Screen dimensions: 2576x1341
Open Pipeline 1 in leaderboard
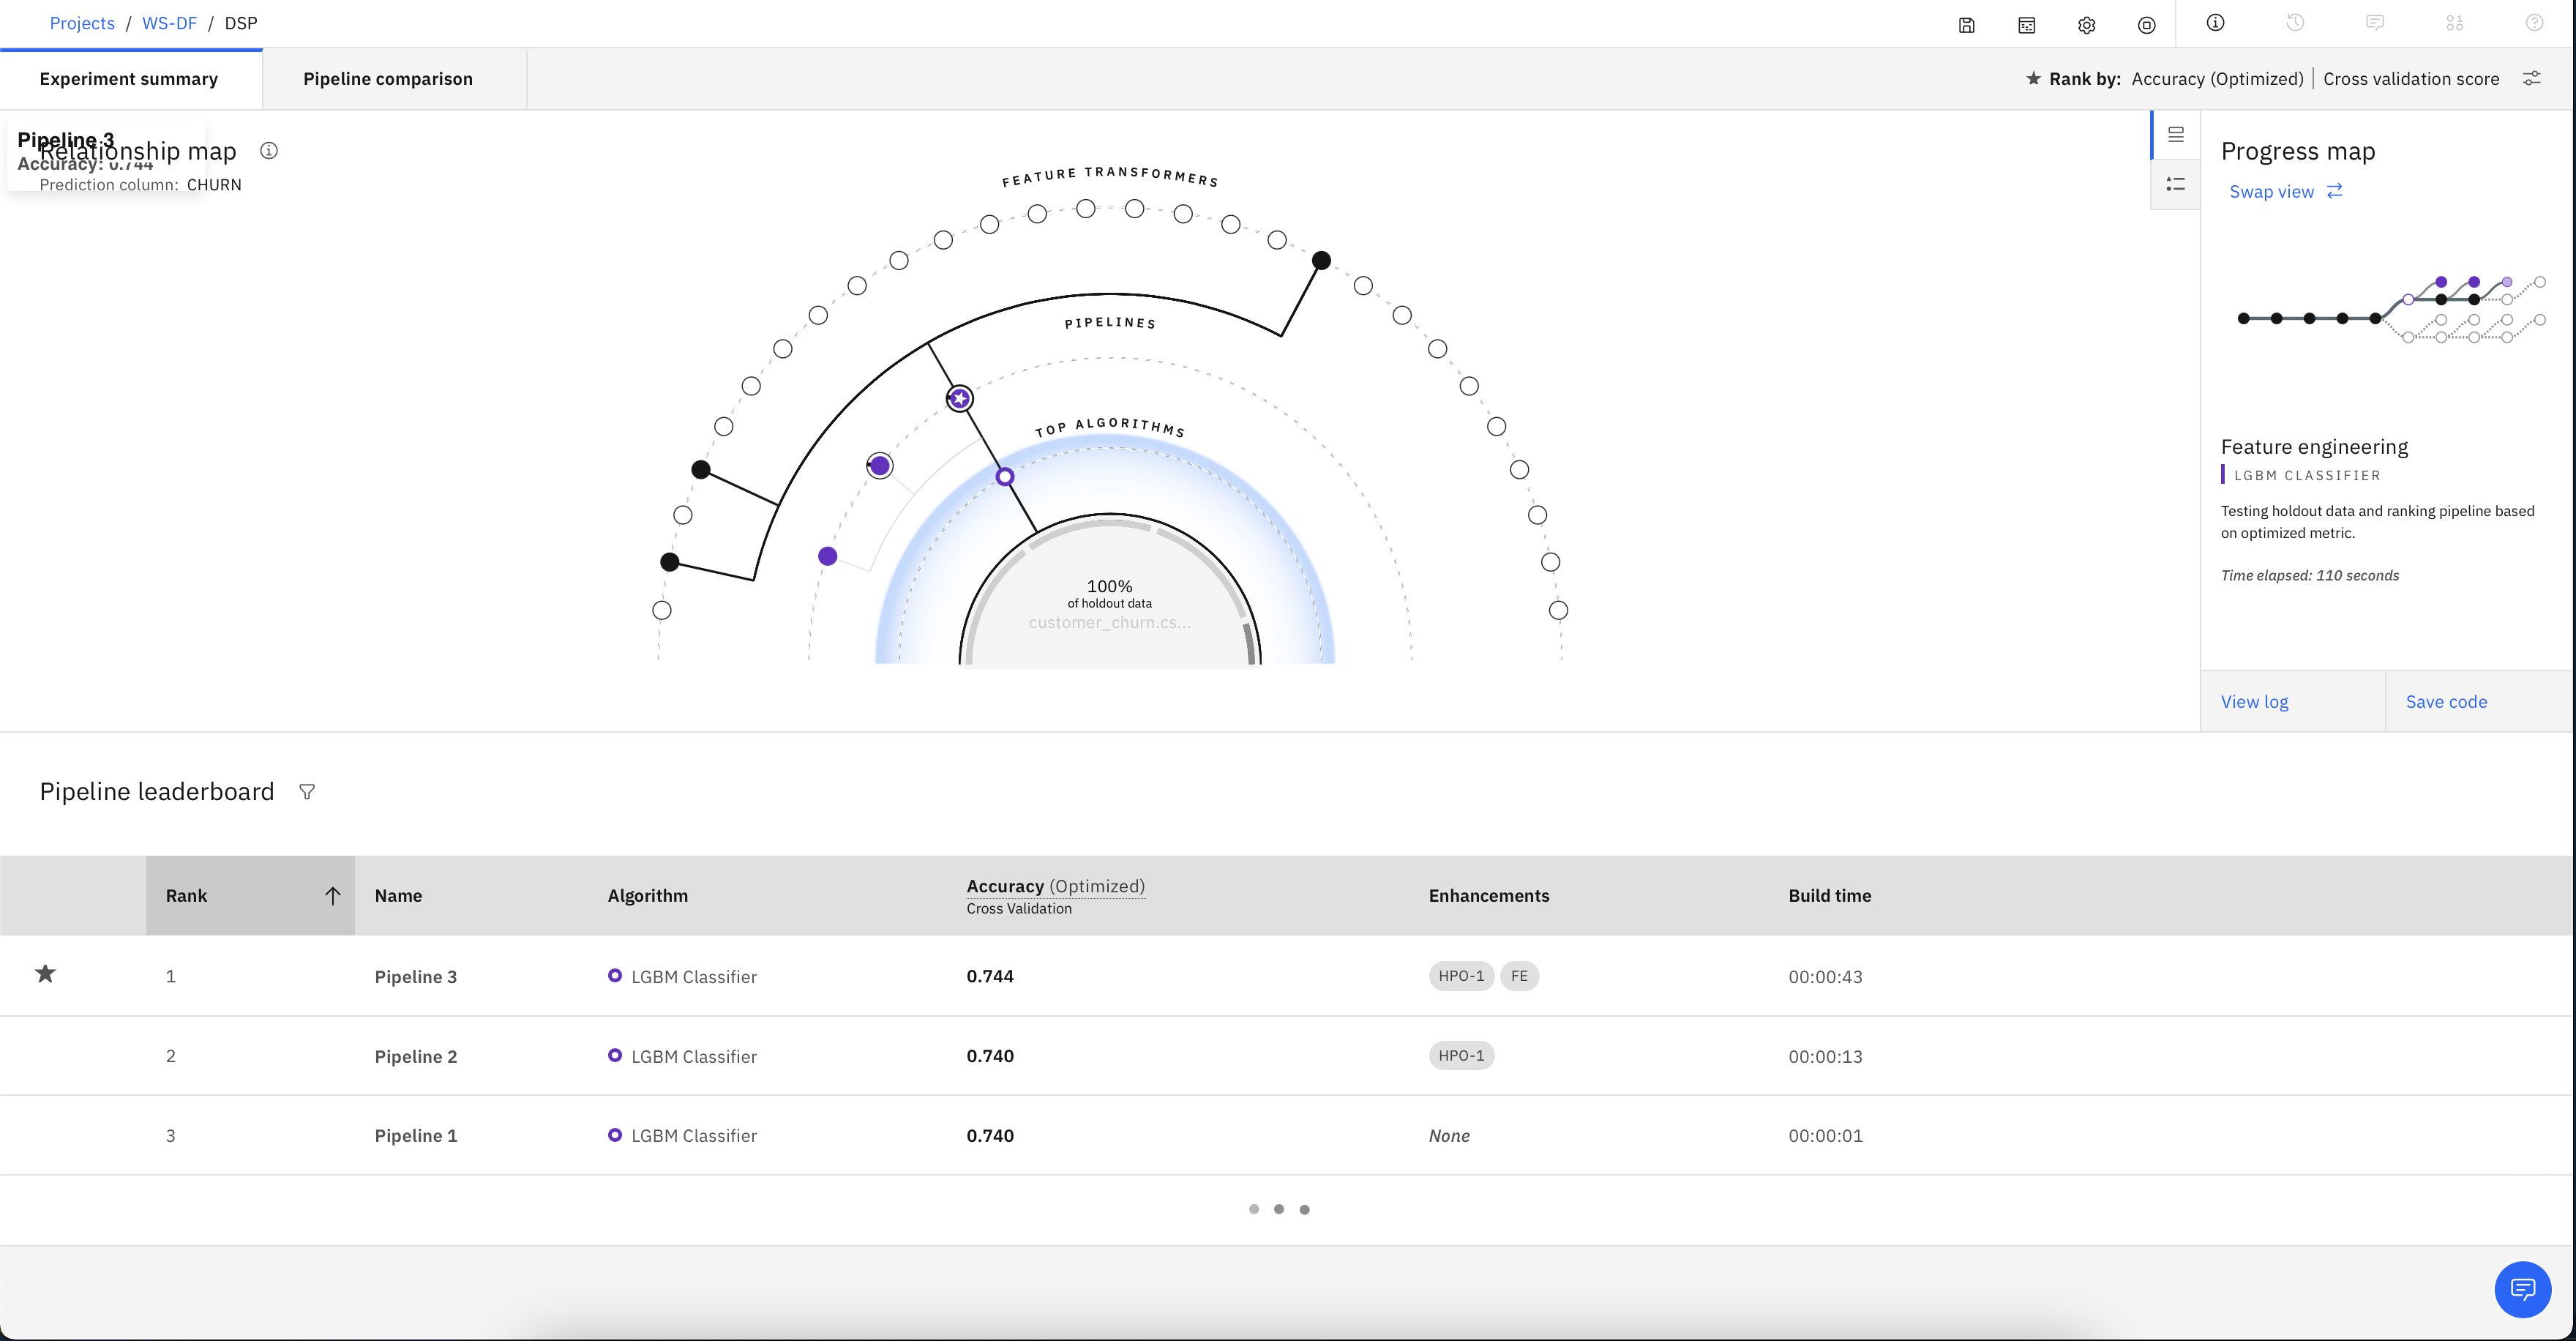(x=416, y=1136)
